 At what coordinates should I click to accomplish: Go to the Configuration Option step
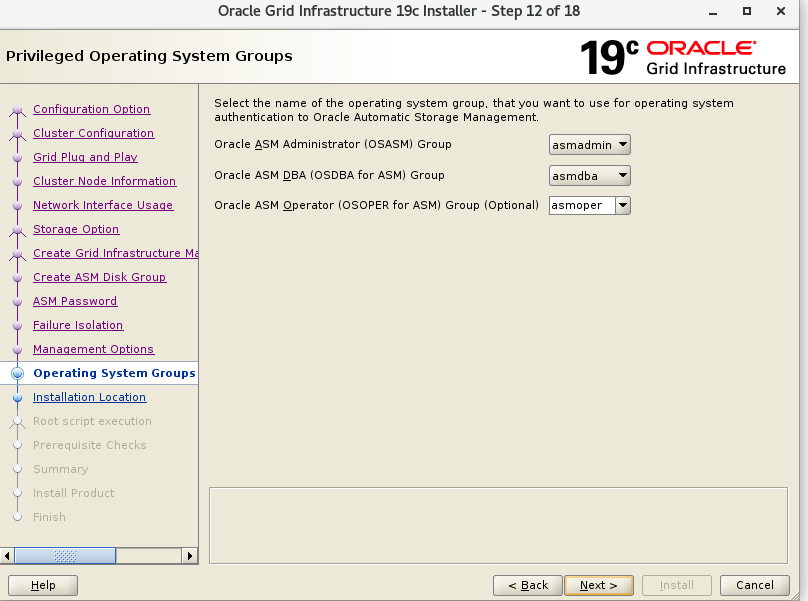tap(92, 109)
